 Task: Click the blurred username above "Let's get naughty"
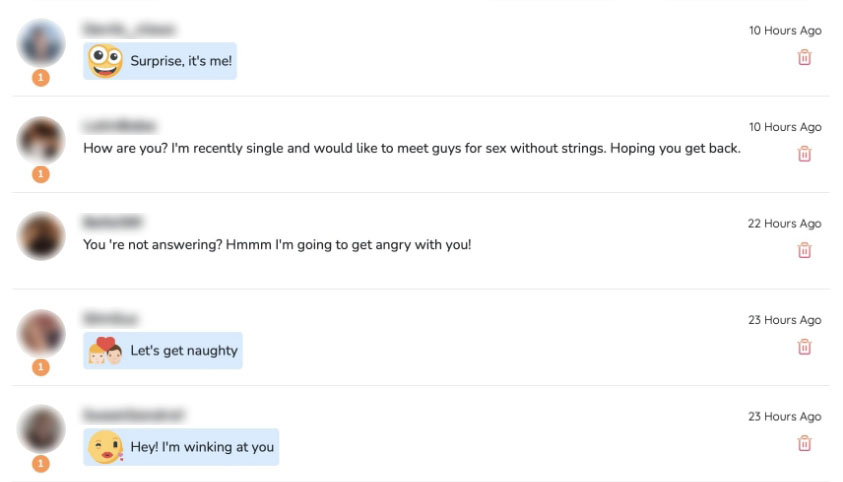click(x=111, y=319)
